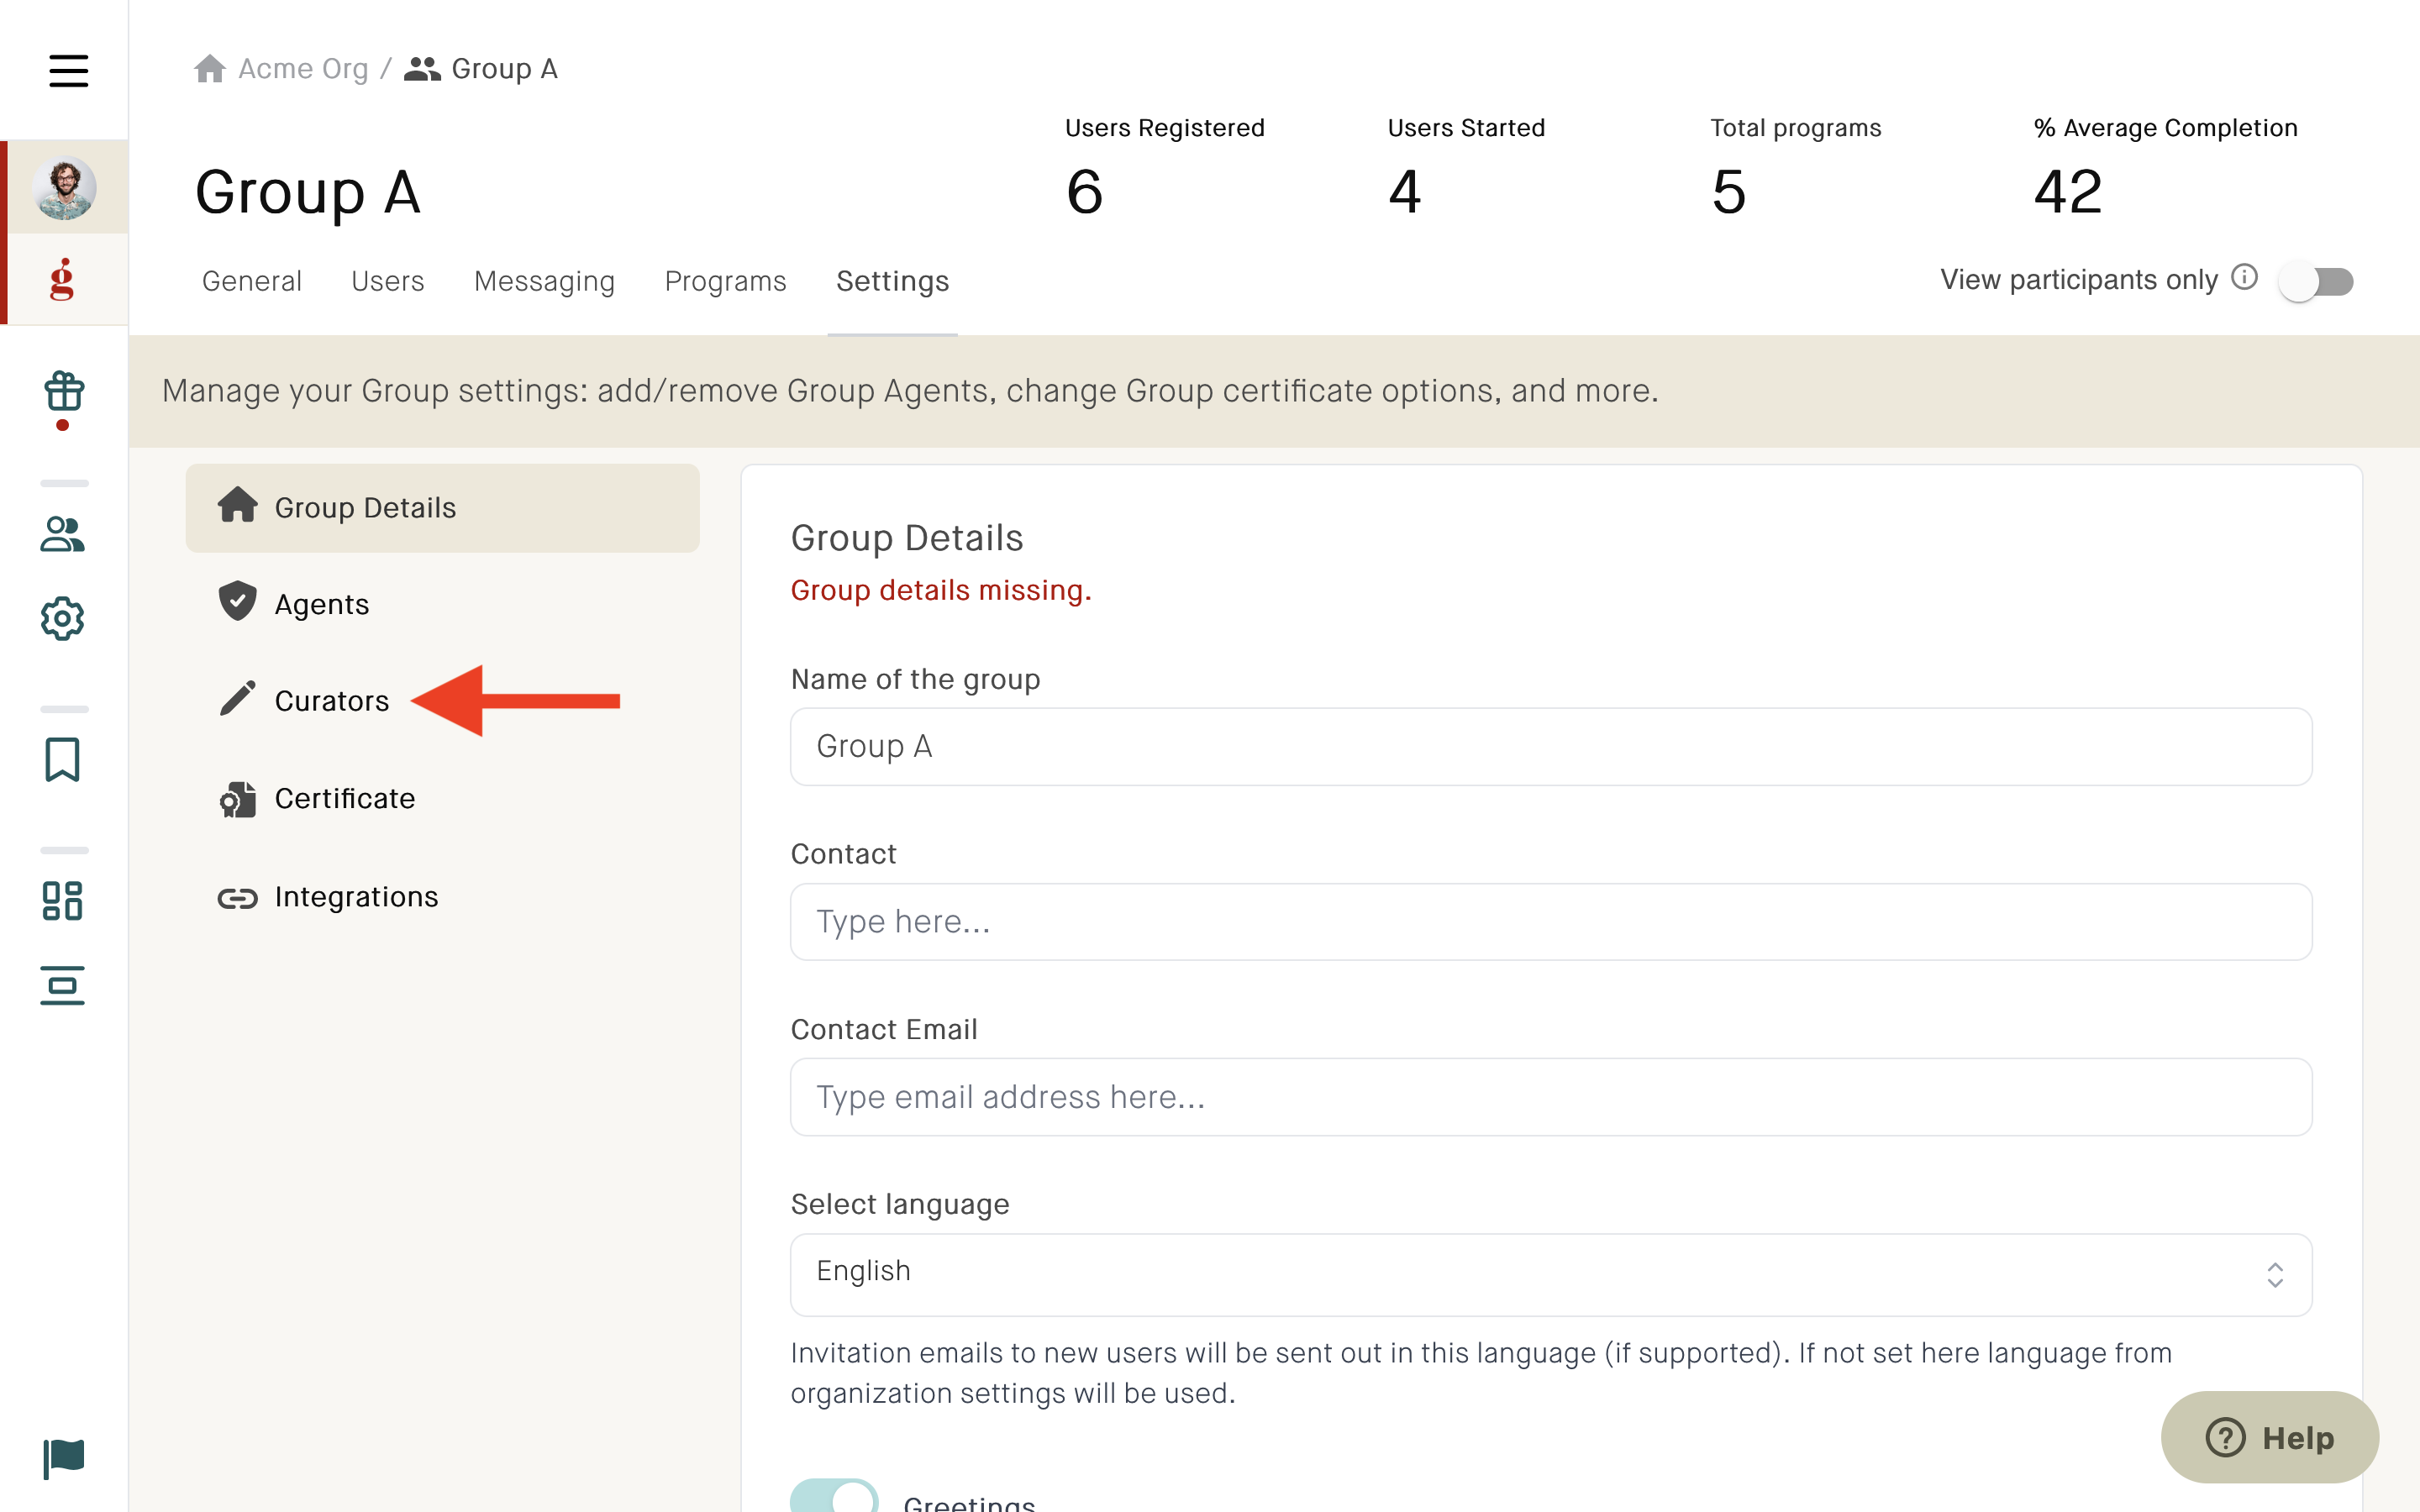Click the Integrations link icon
The image size is (2420, 1512).
(x=237, y=899)
